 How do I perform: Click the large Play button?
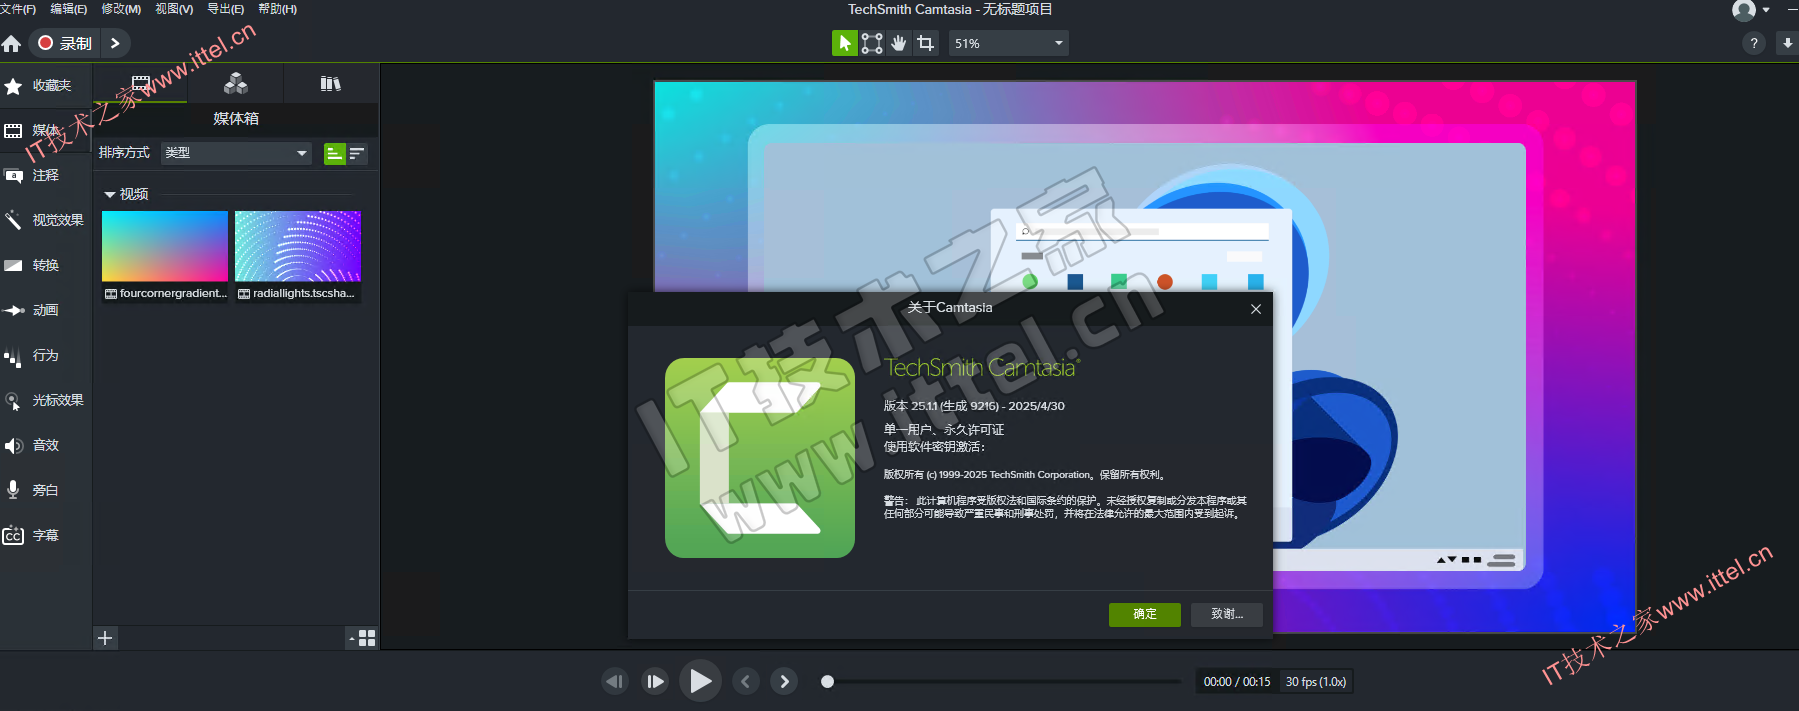700,681
